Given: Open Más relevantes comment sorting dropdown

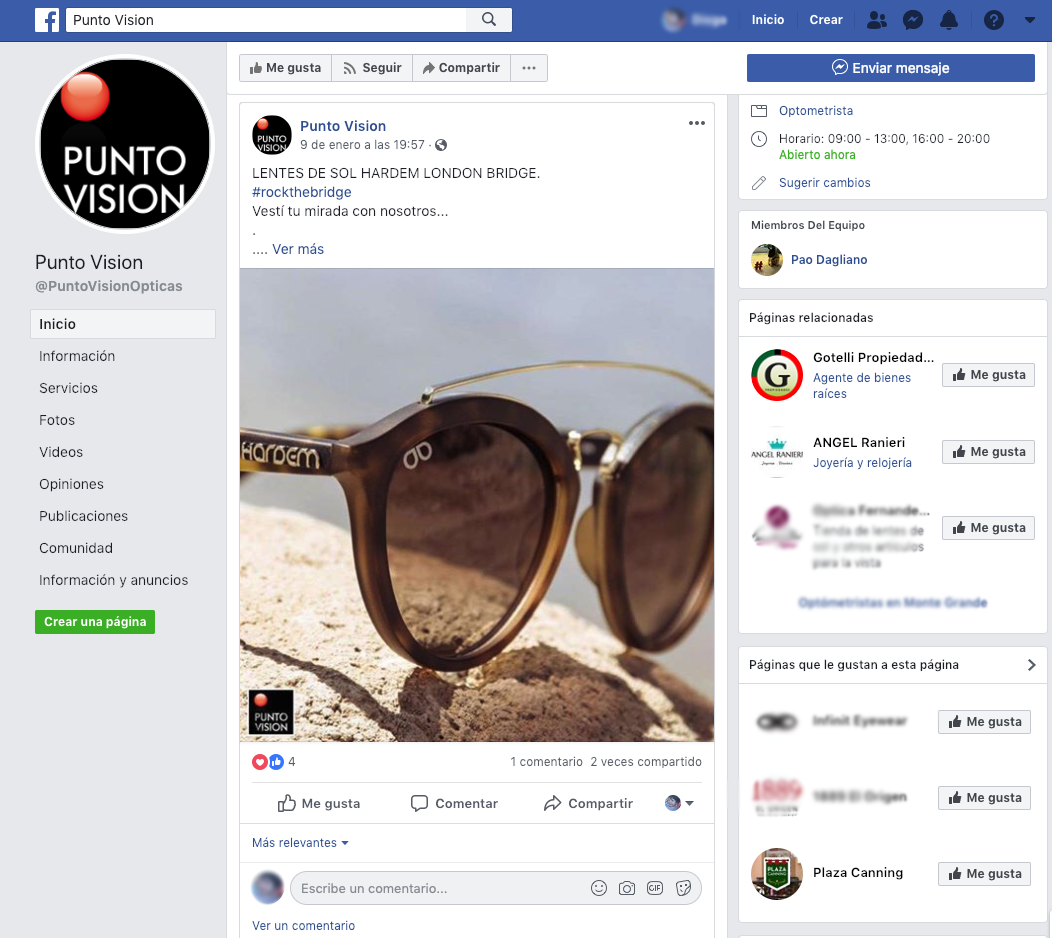Looking at the screenshot, I should click(x=300, y=843).
